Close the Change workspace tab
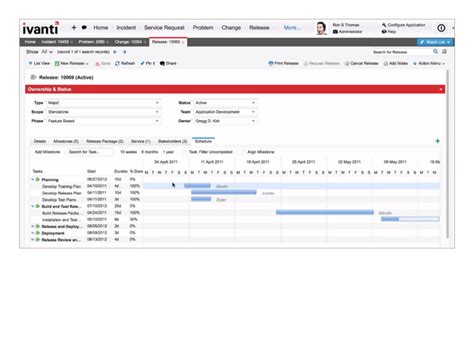 (145, 42)
